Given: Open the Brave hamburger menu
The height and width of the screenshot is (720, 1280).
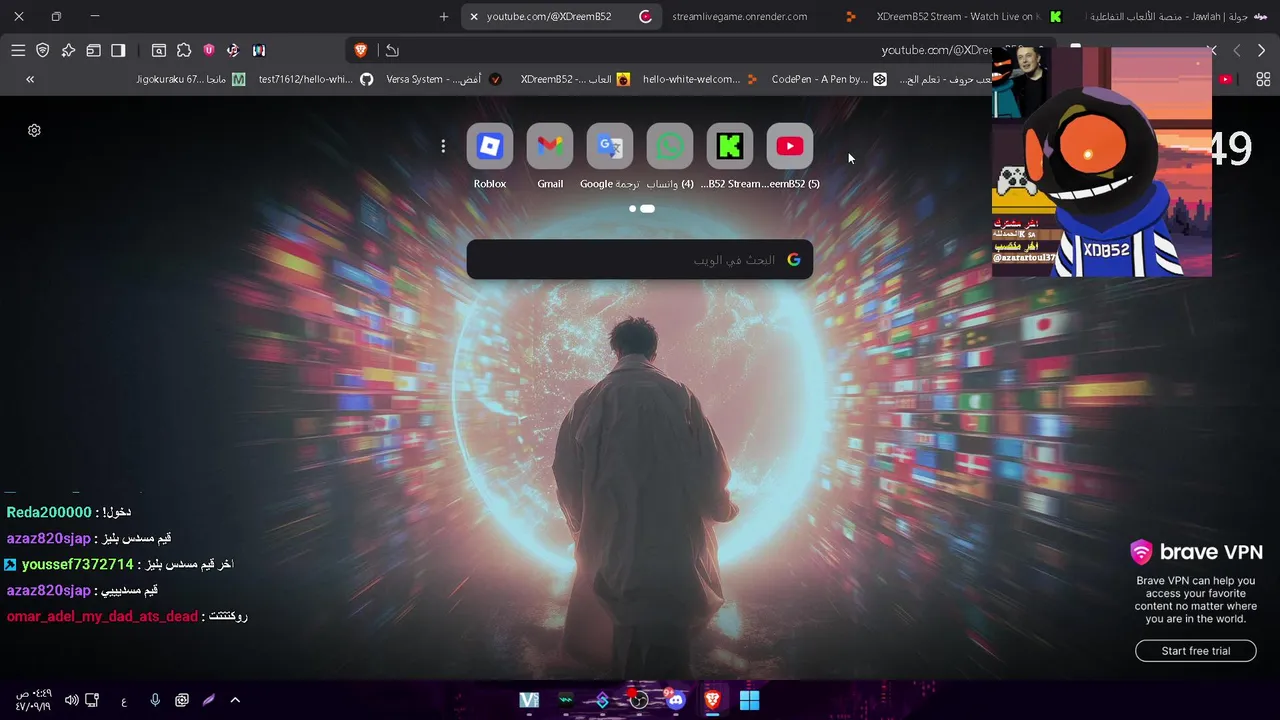Looking at the screenshot, I should click(x=18, y=50).
